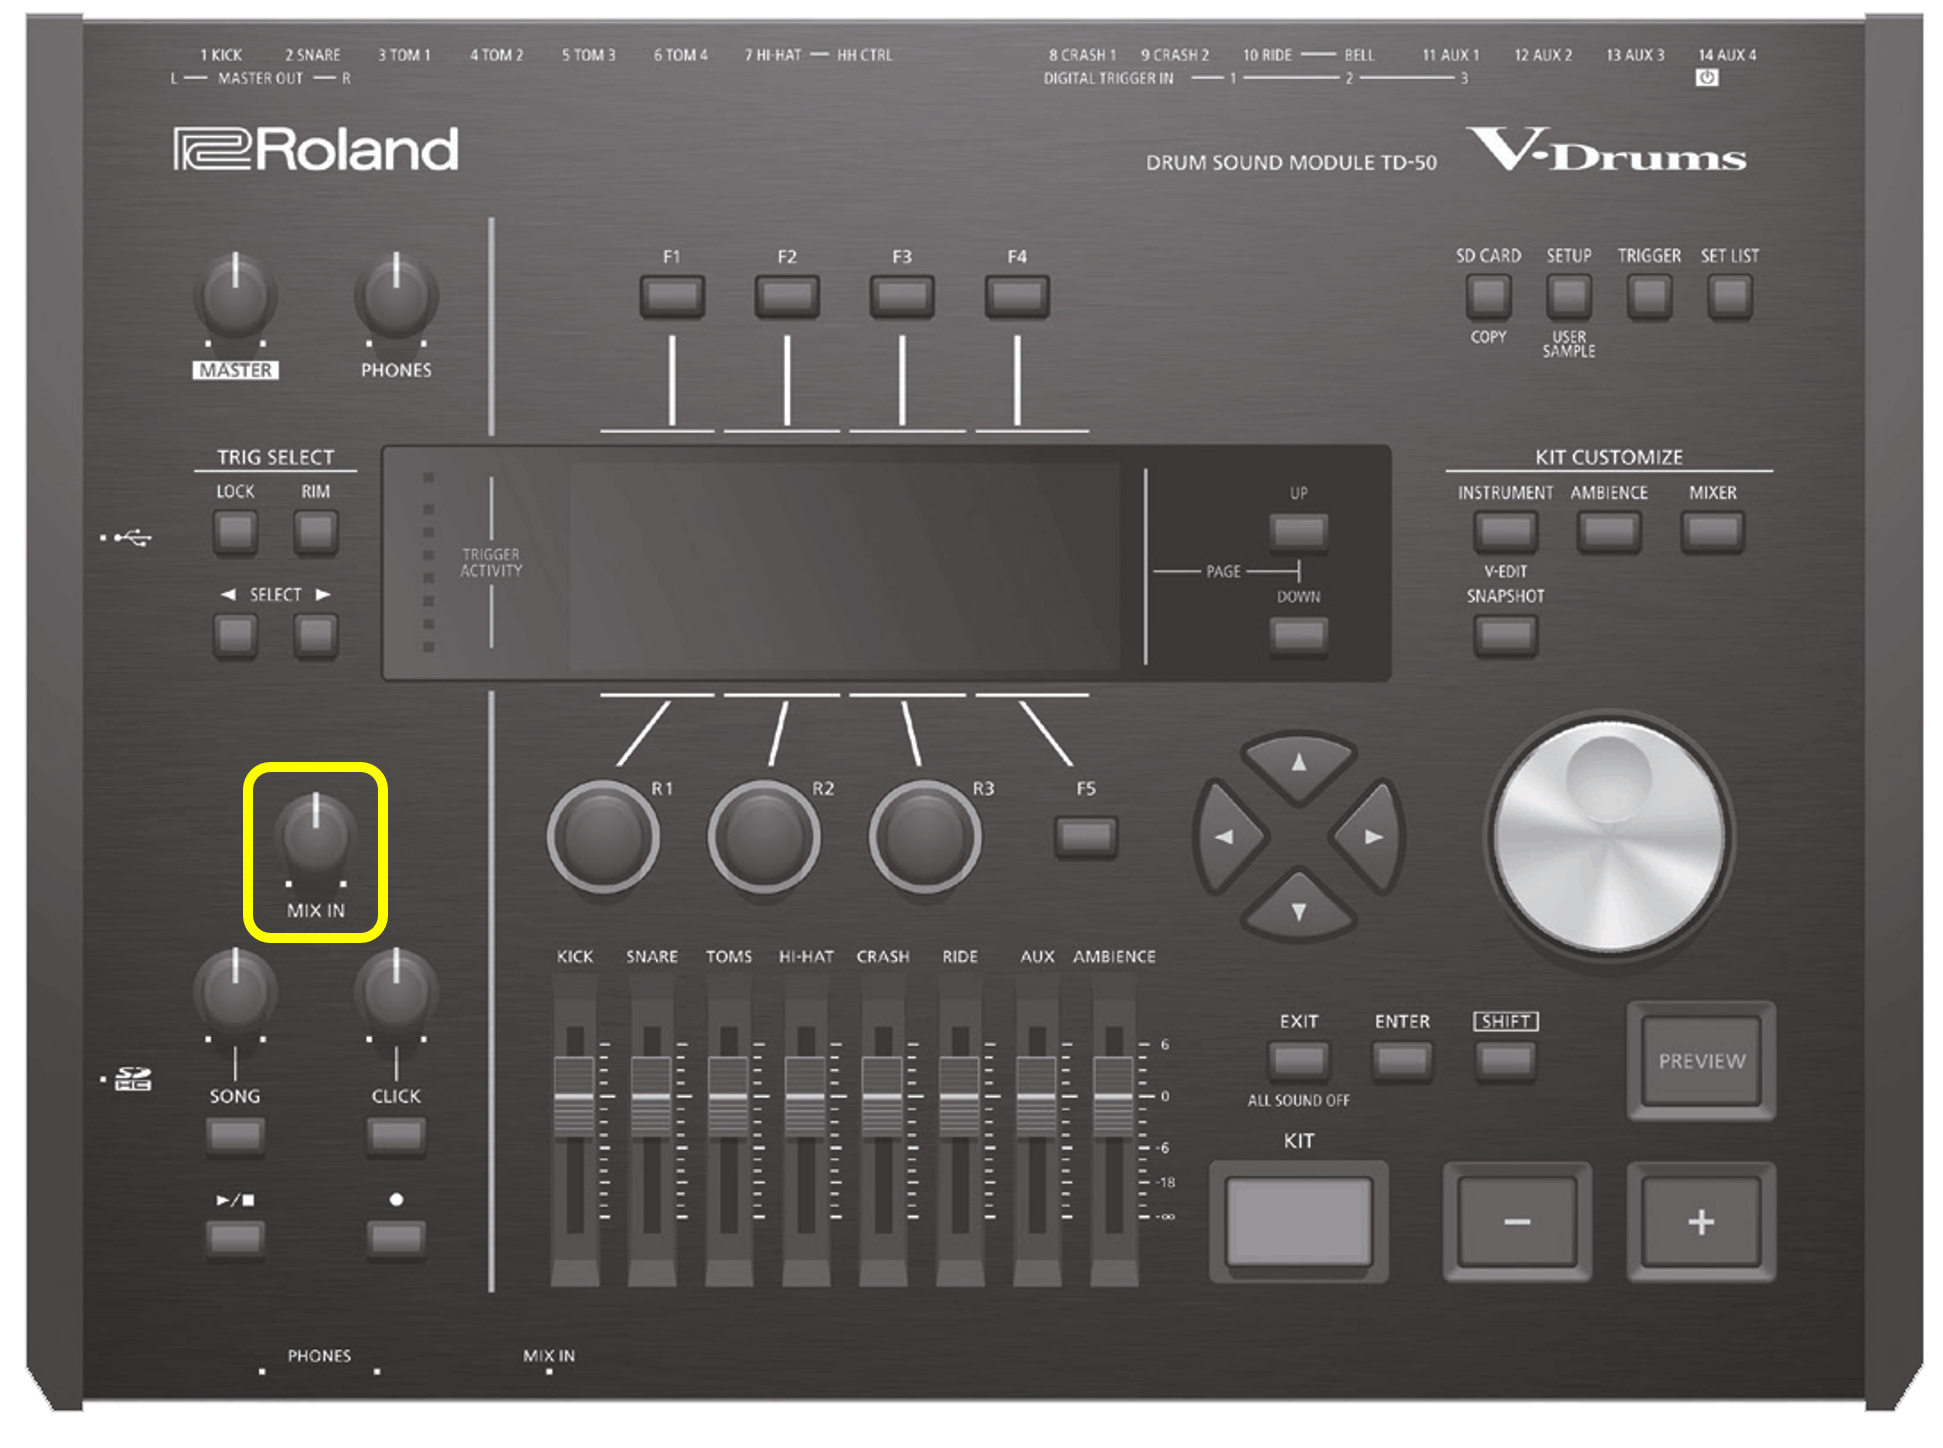Move the CRASH fader

pos(883,1097)
